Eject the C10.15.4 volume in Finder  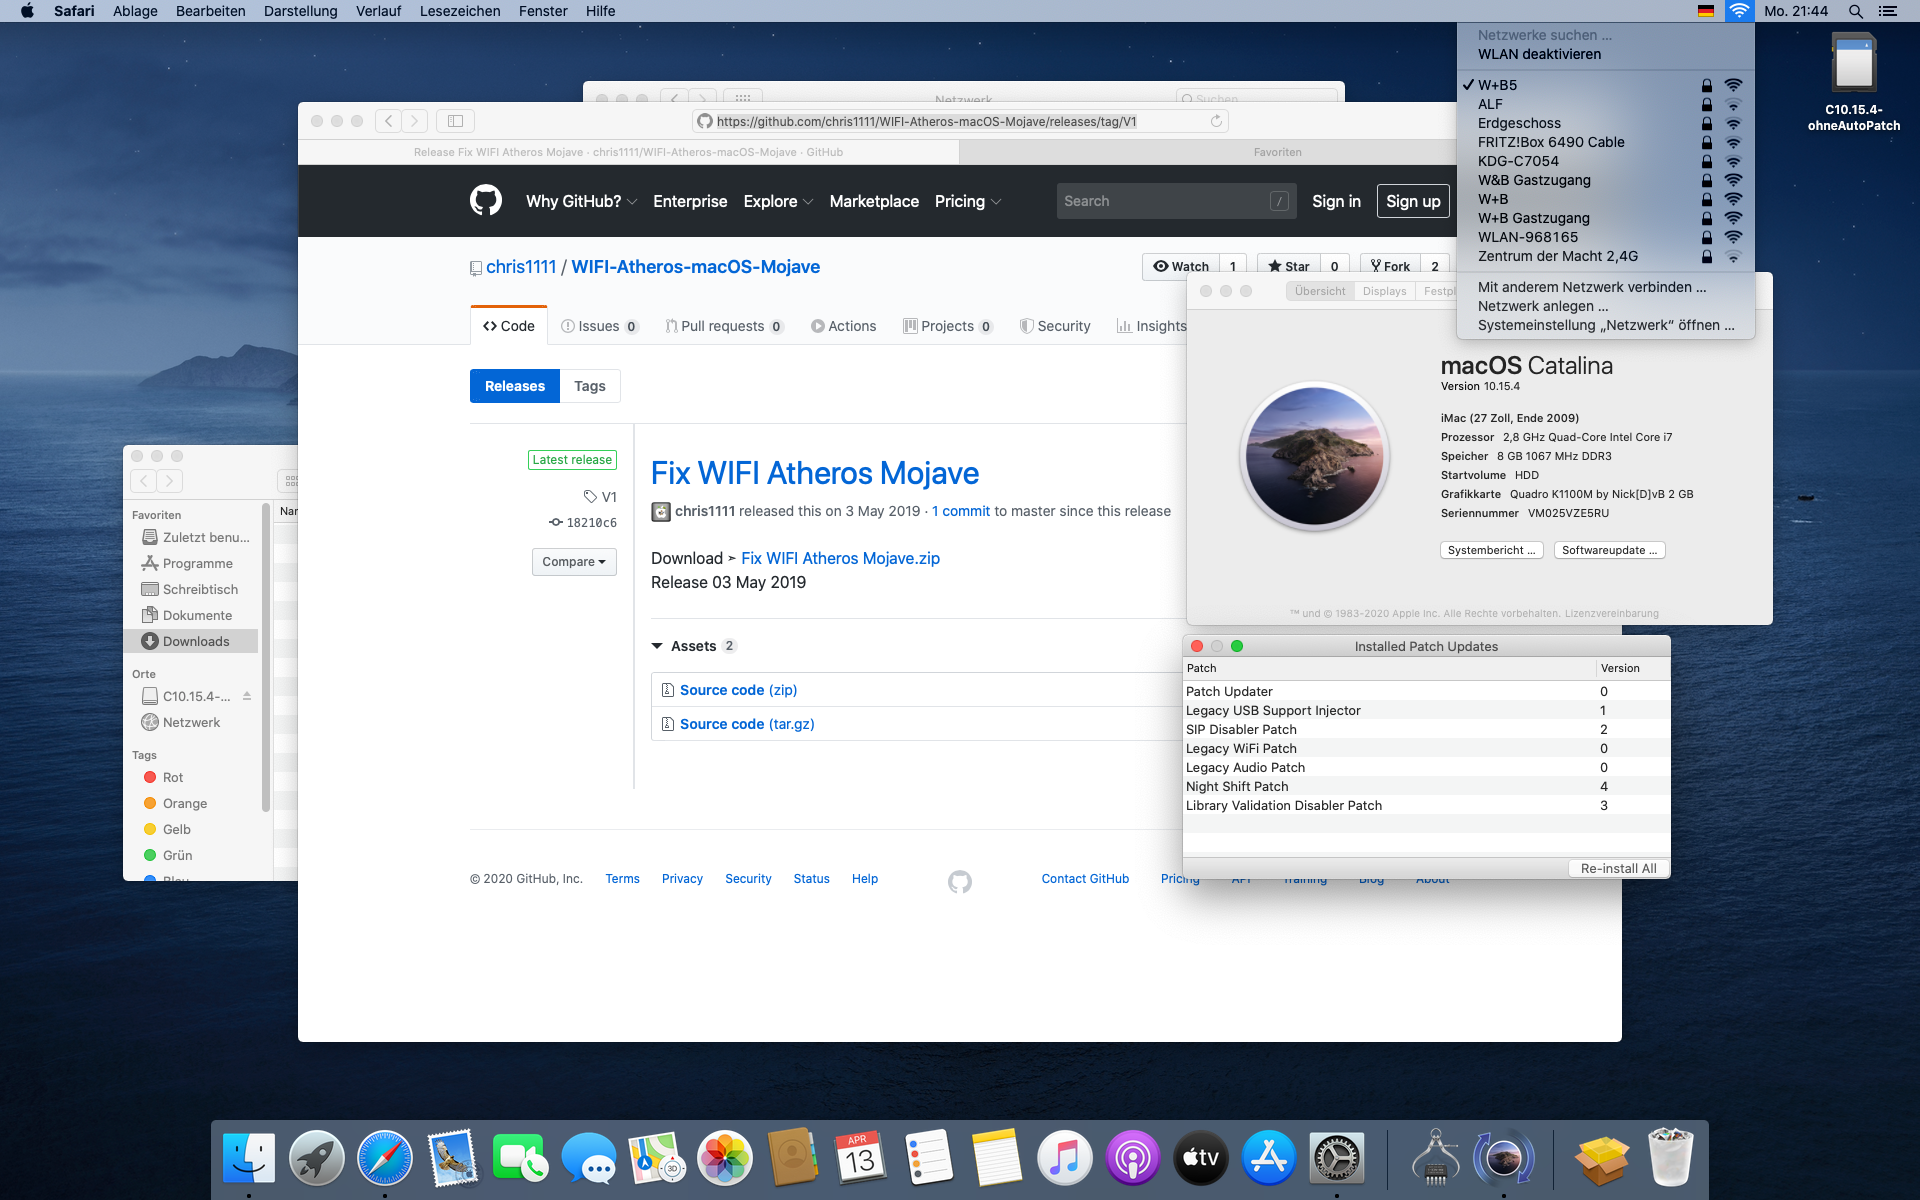pos(247,696)
